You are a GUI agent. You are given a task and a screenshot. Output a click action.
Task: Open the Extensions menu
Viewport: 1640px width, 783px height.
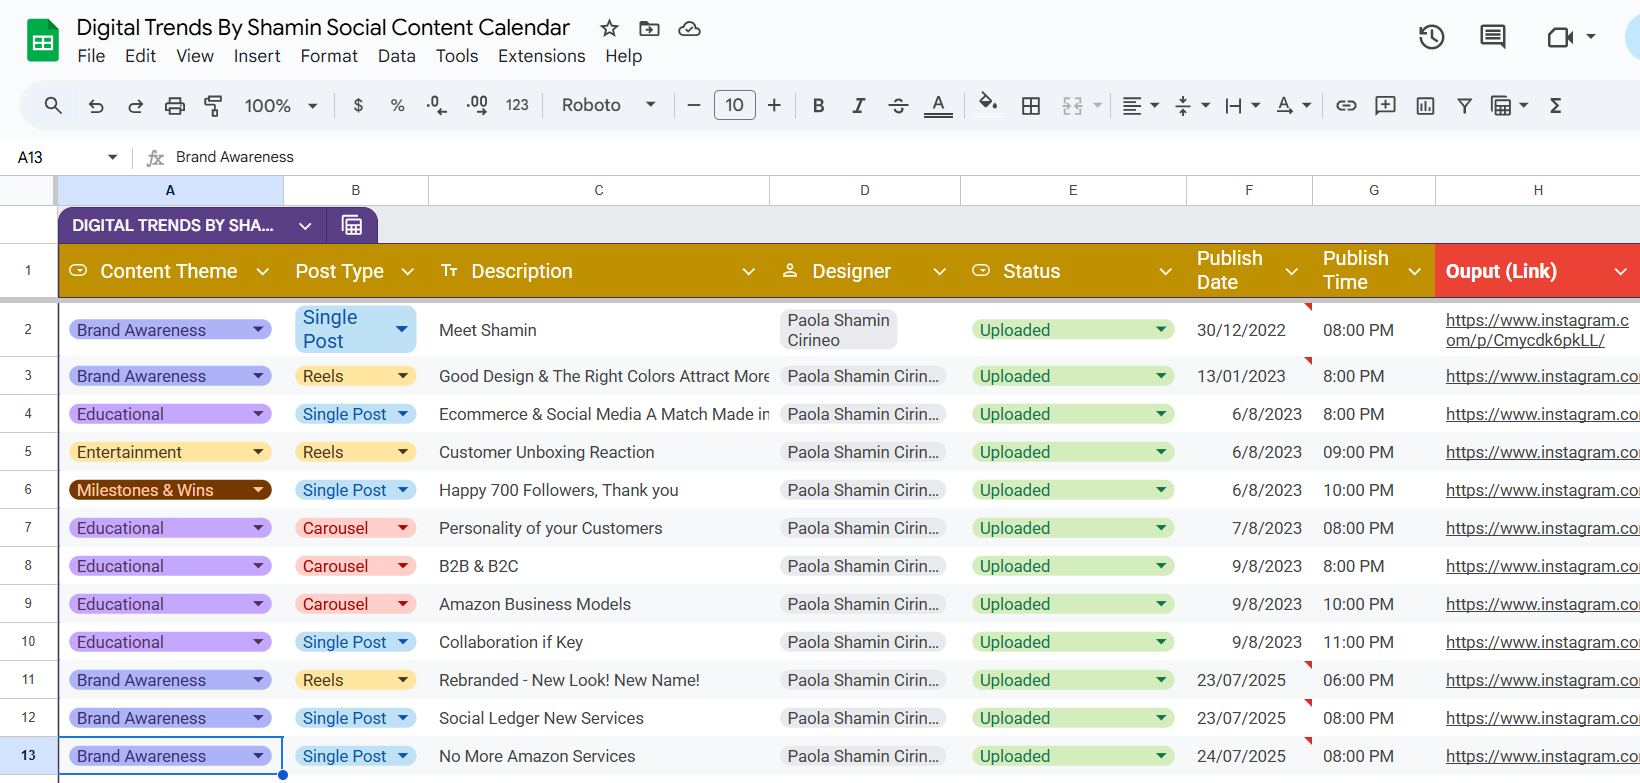(541, 56)
